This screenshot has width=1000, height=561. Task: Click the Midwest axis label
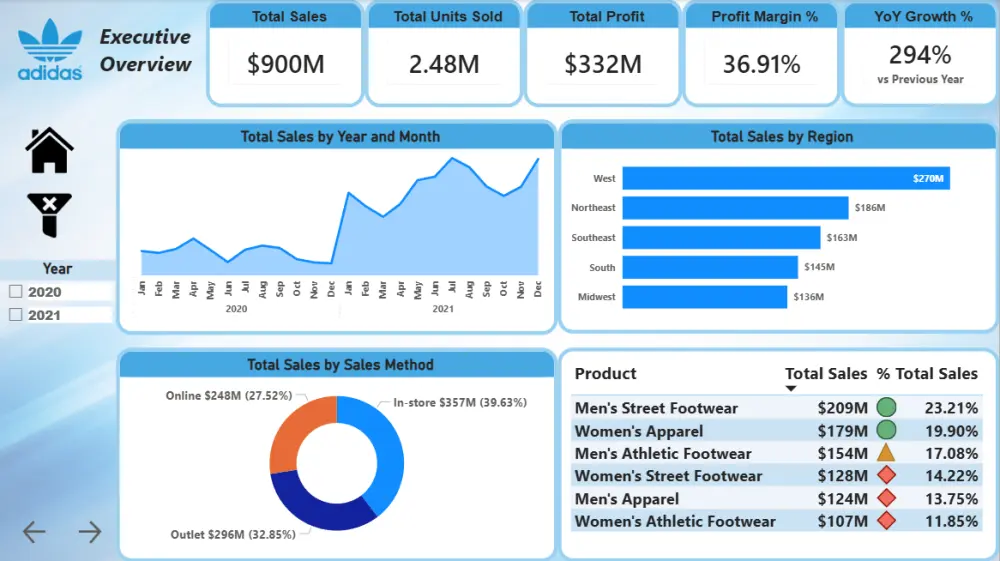coord(596,297)
